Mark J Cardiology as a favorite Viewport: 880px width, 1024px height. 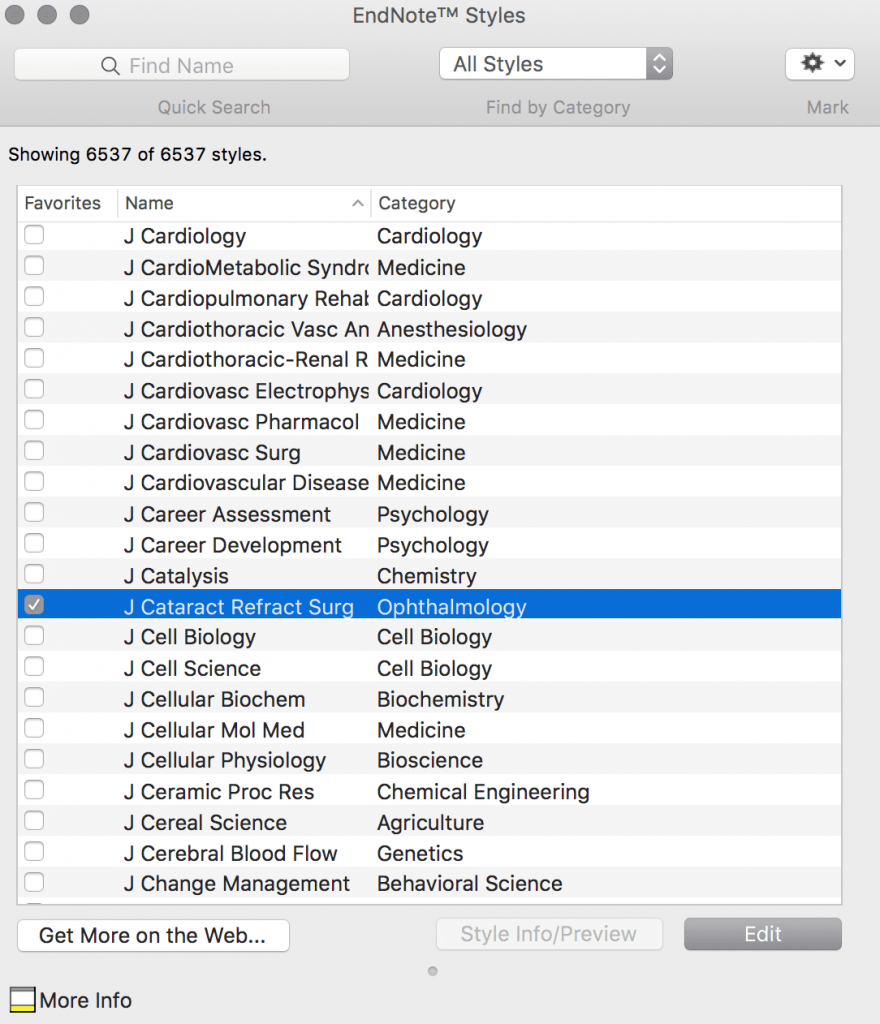[34, 234]
